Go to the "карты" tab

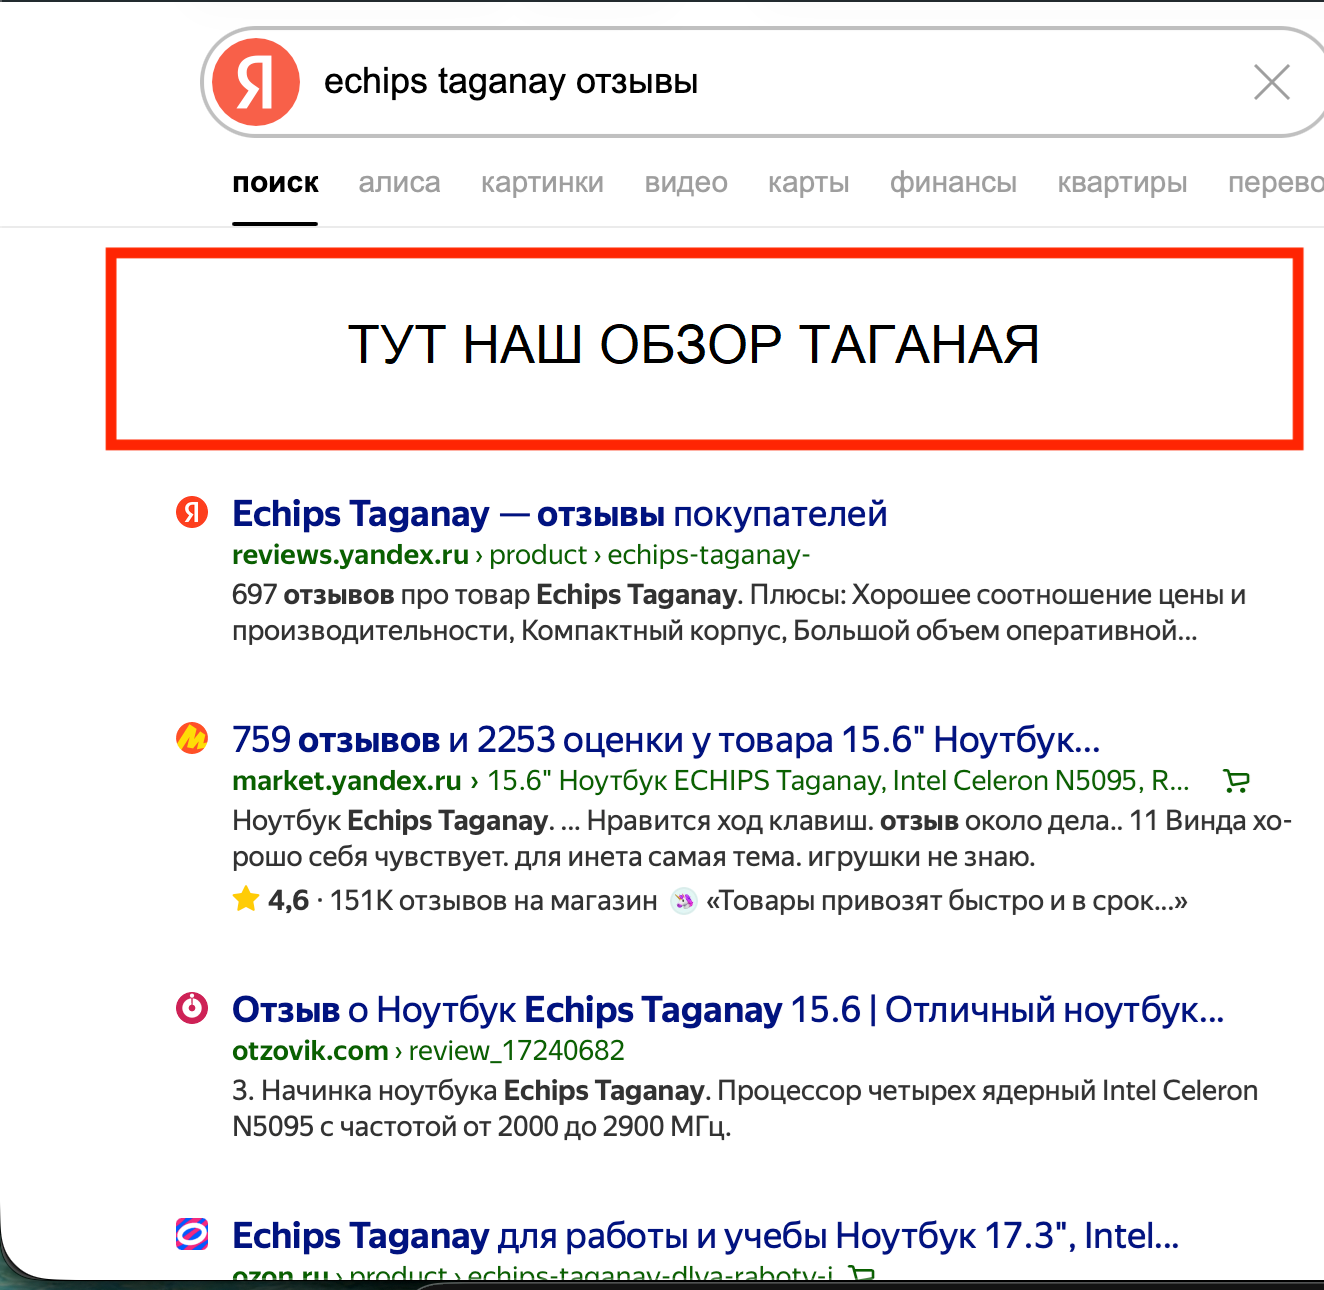point(808,183)
